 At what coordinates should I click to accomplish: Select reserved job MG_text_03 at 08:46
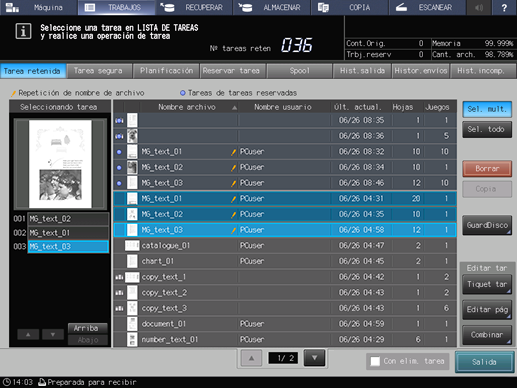click(x=285, y=183)
